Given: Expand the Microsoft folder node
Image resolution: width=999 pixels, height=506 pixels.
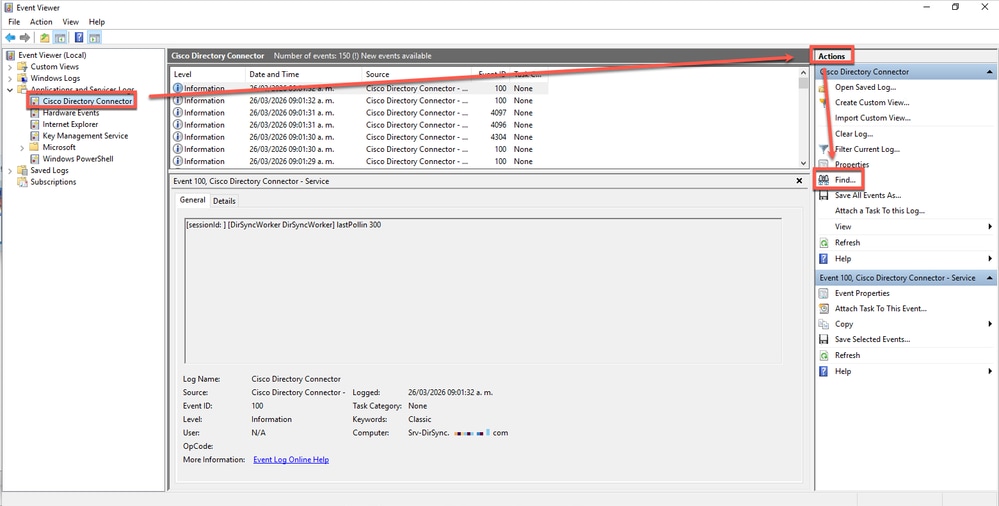Looking at the screenshot, I should (22, 148).
